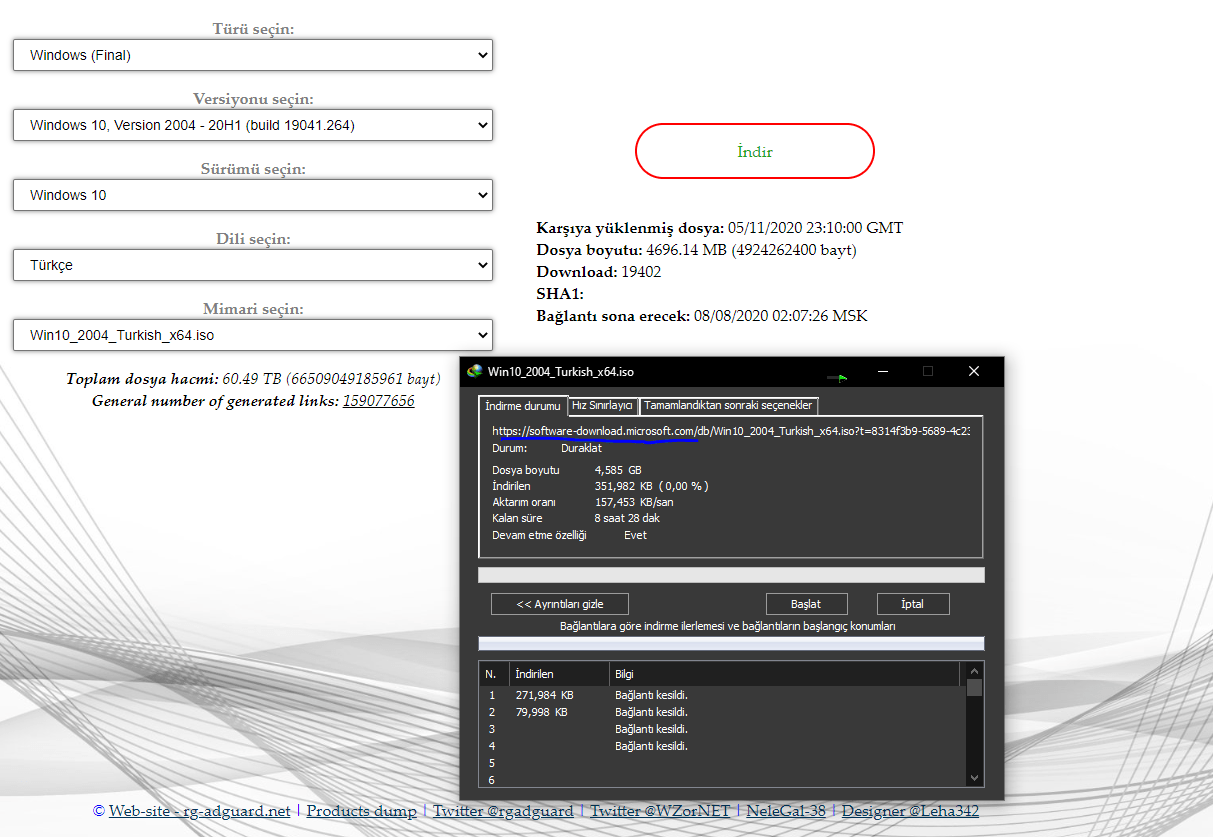Click the 'İptal' cancel button
The height and width of the screenshot is (837, 1213).
point(912,604)
